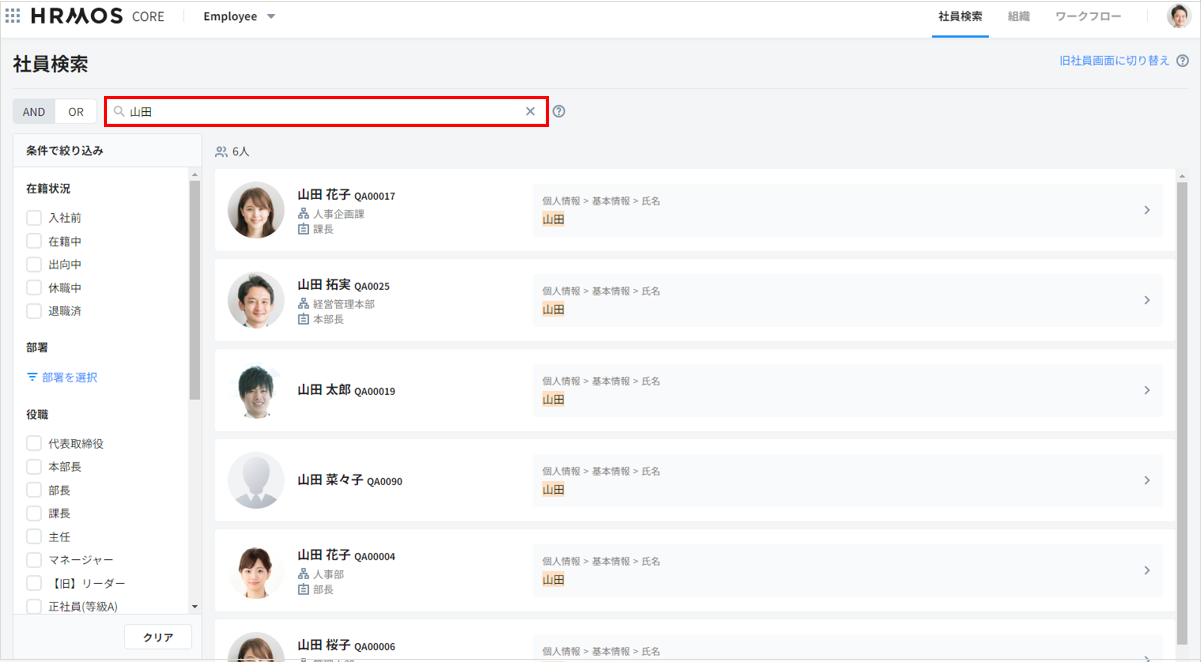Screen dimensions: 1201x662
Task: Click chevron arrow on 山田 太郎 row
Action: point(1147,390)
